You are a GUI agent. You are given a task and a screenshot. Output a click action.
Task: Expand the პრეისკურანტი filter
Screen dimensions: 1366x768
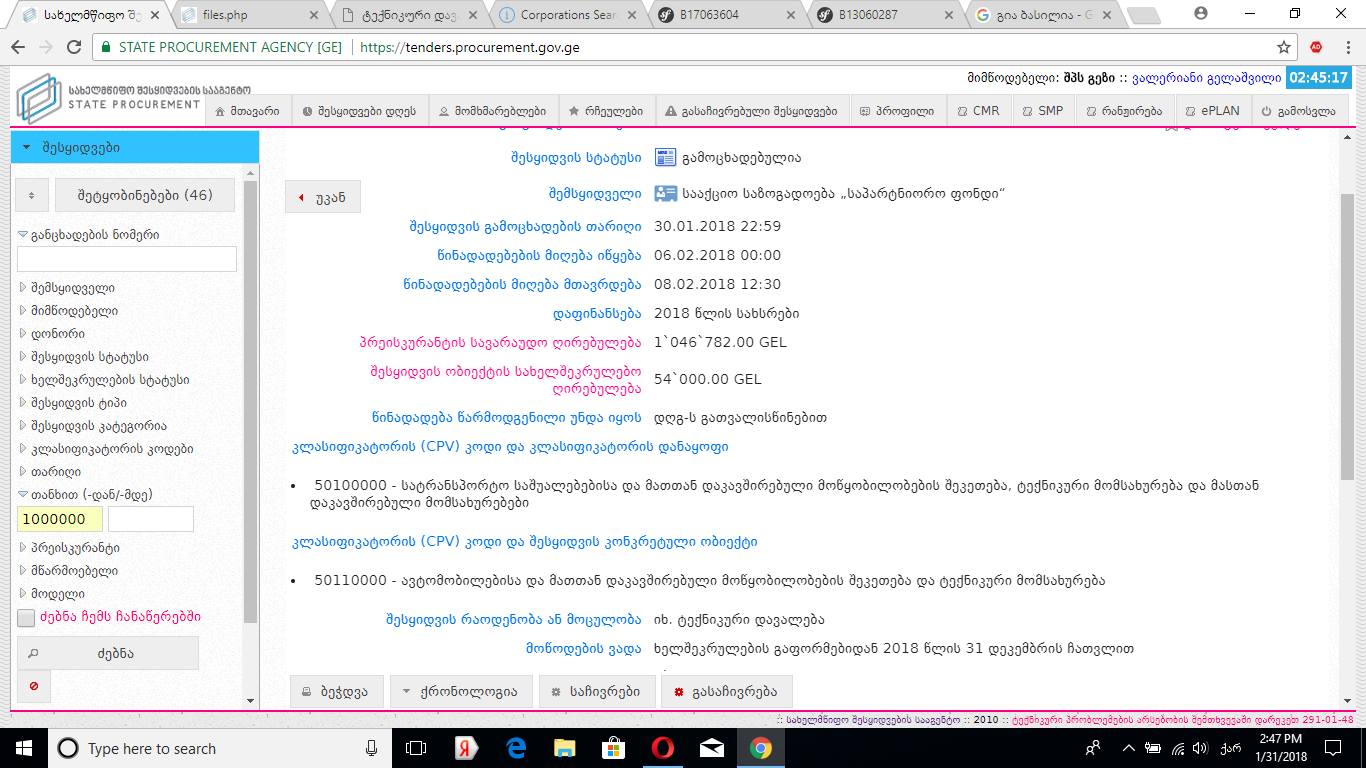pyautogui.click(x=69, y=548)
